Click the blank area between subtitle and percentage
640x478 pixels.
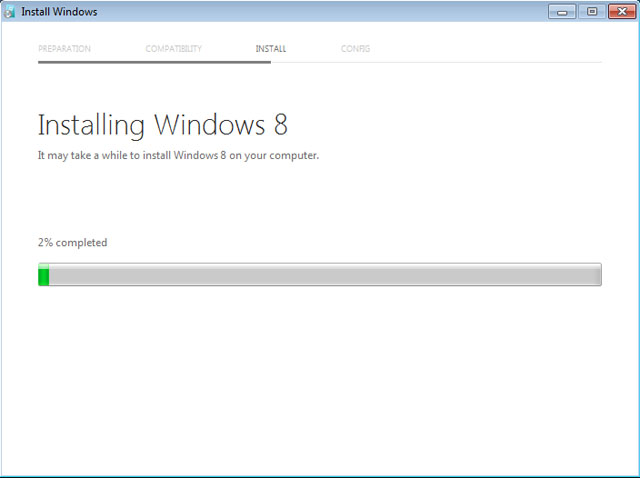[320, 200]
